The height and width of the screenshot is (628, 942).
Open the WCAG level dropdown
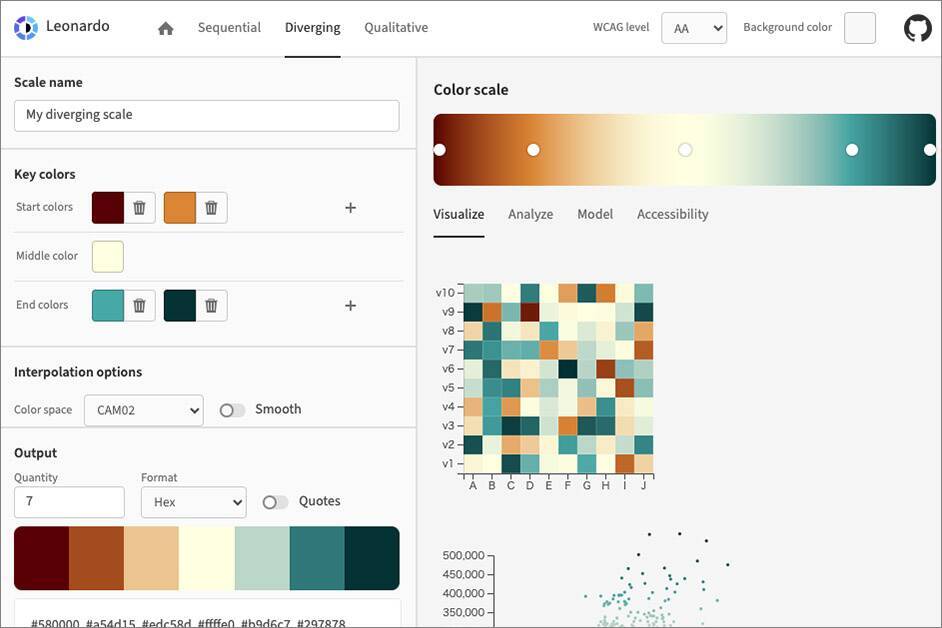click(x=694, y=28)
